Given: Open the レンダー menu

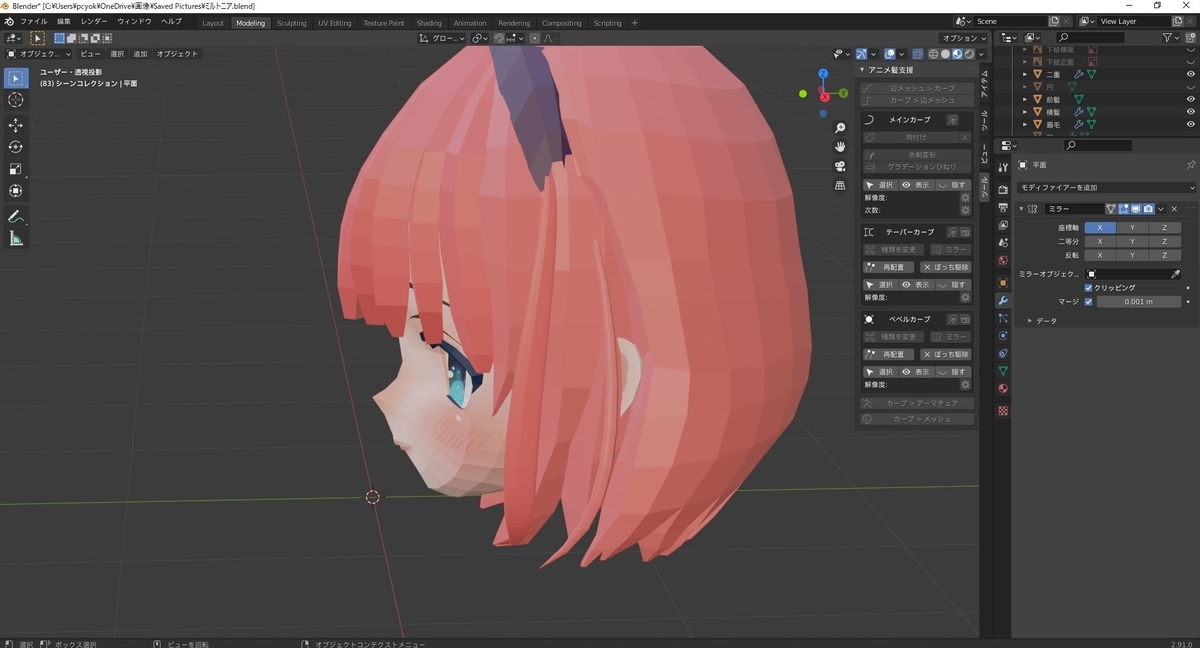Looking at the screenshot, I should click(x=94, y=21).
